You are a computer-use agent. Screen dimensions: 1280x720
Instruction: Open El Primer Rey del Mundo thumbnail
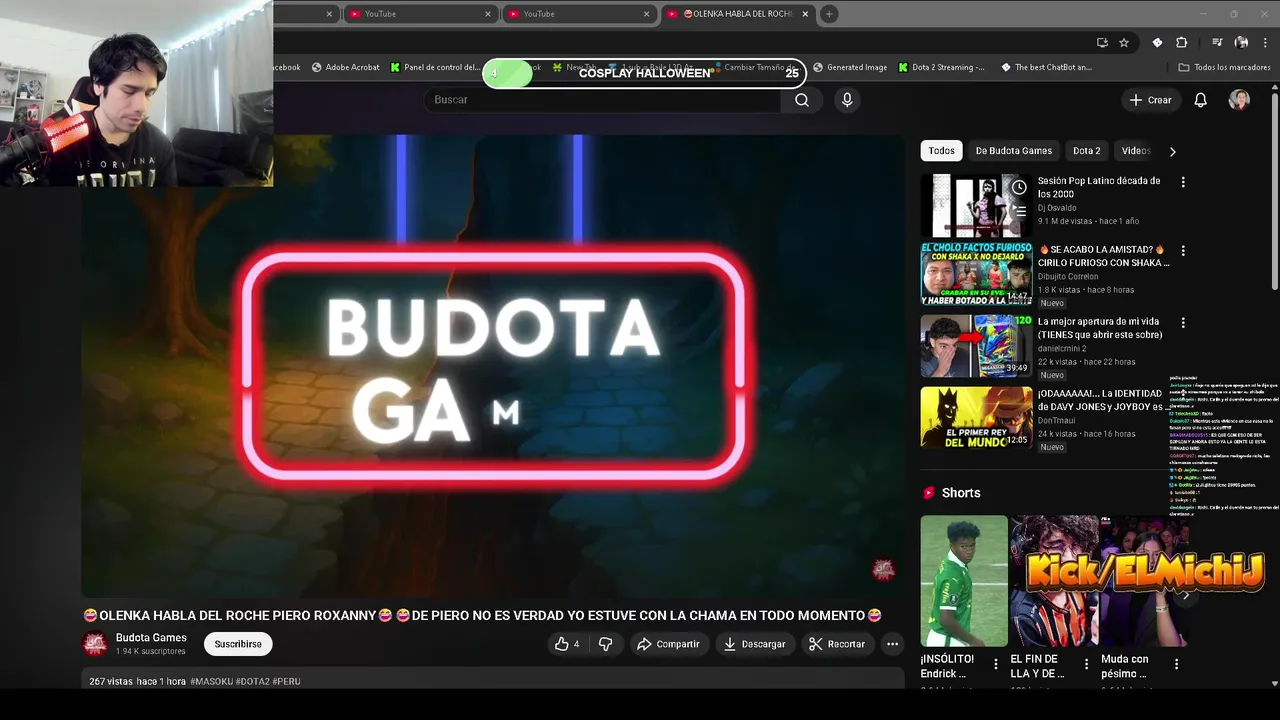pyautogui.click(x=976, y=418)
